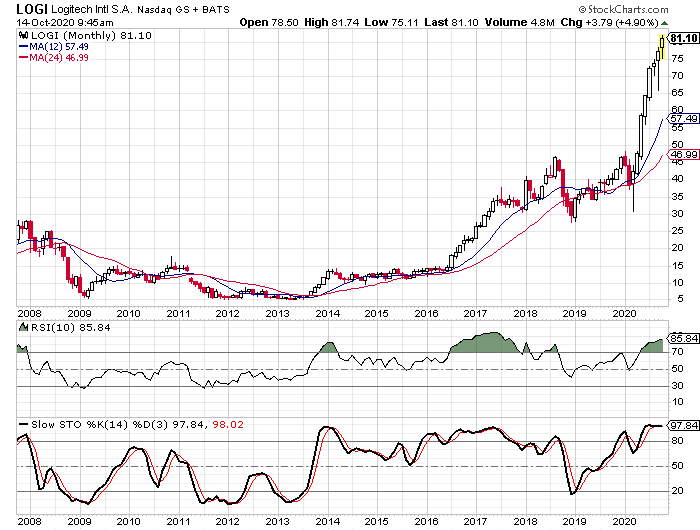The width and height of the screenshot is (700, 530).
Task: Click the RSI(10) 85.84 legend text
Action: click(71, 327)
